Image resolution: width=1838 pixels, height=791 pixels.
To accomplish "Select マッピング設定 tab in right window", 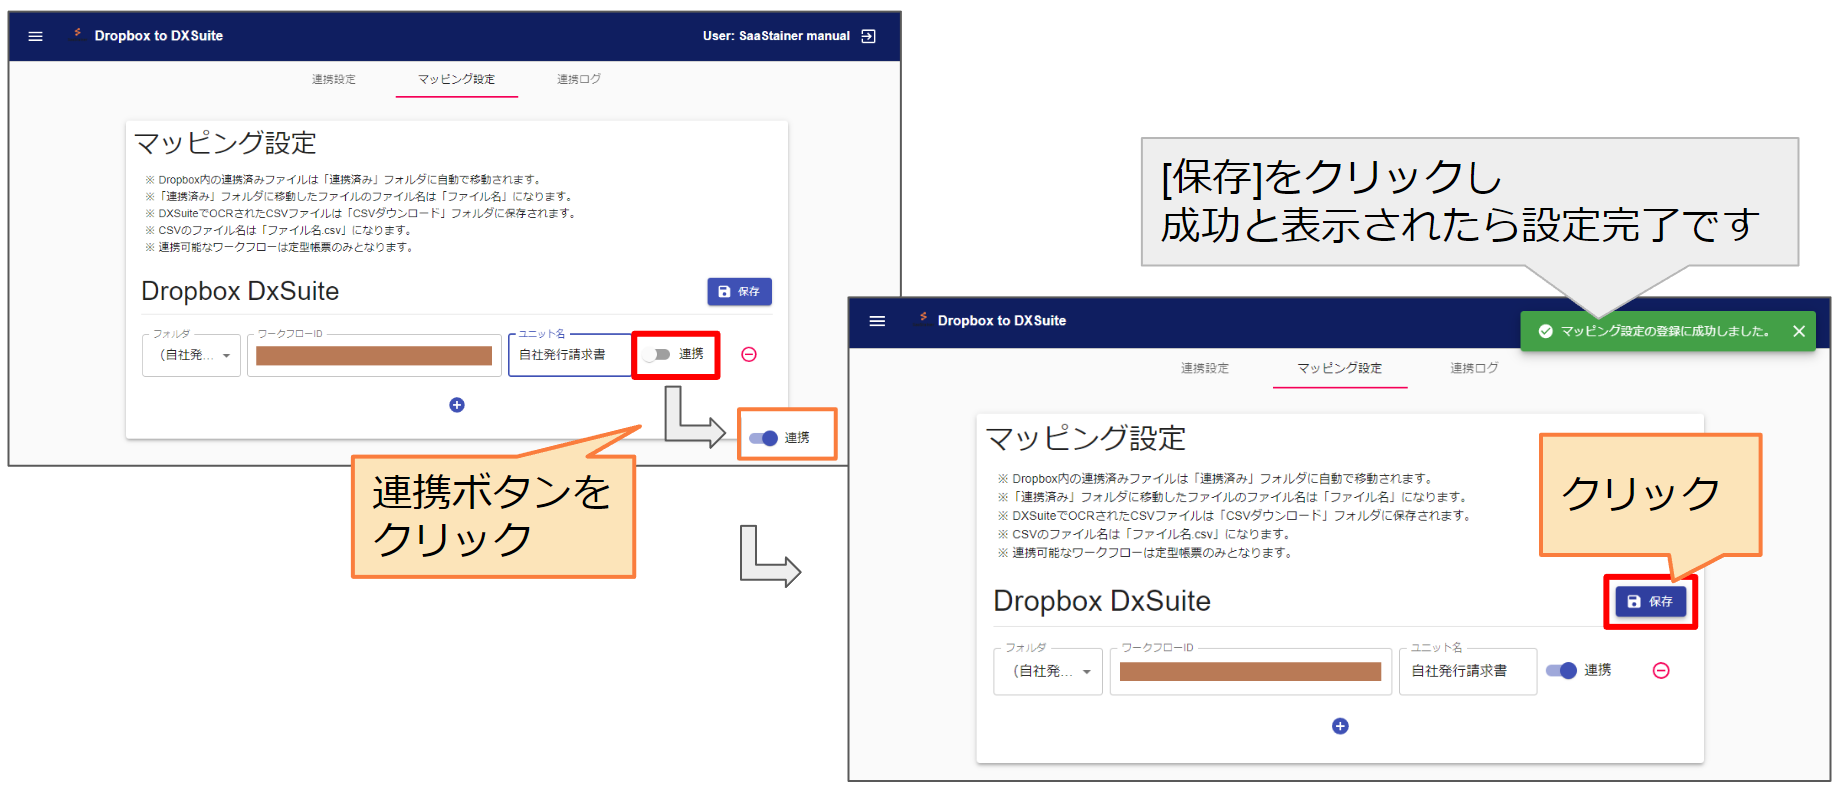I will pos(1340,368).
